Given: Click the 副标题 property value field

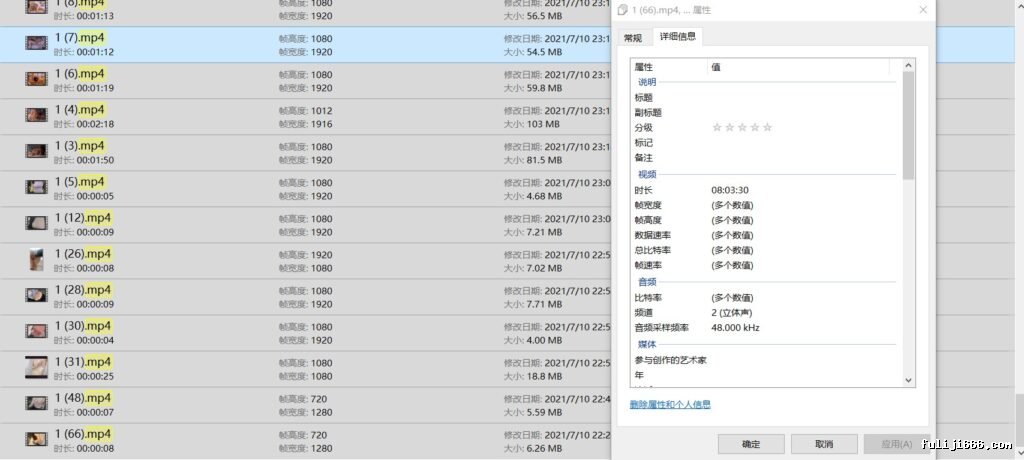Looking at the screenshot, I should (x=803, y=112).
